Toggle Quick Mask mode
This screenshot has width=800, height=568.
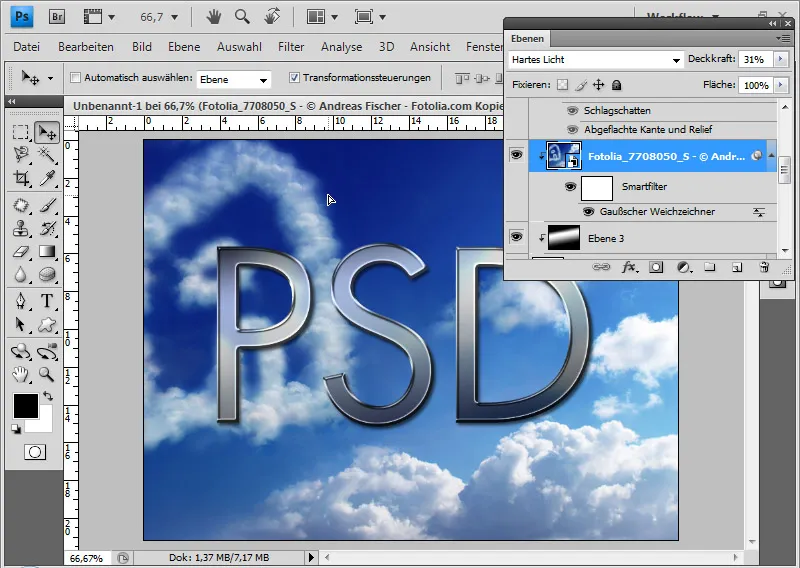35,452
